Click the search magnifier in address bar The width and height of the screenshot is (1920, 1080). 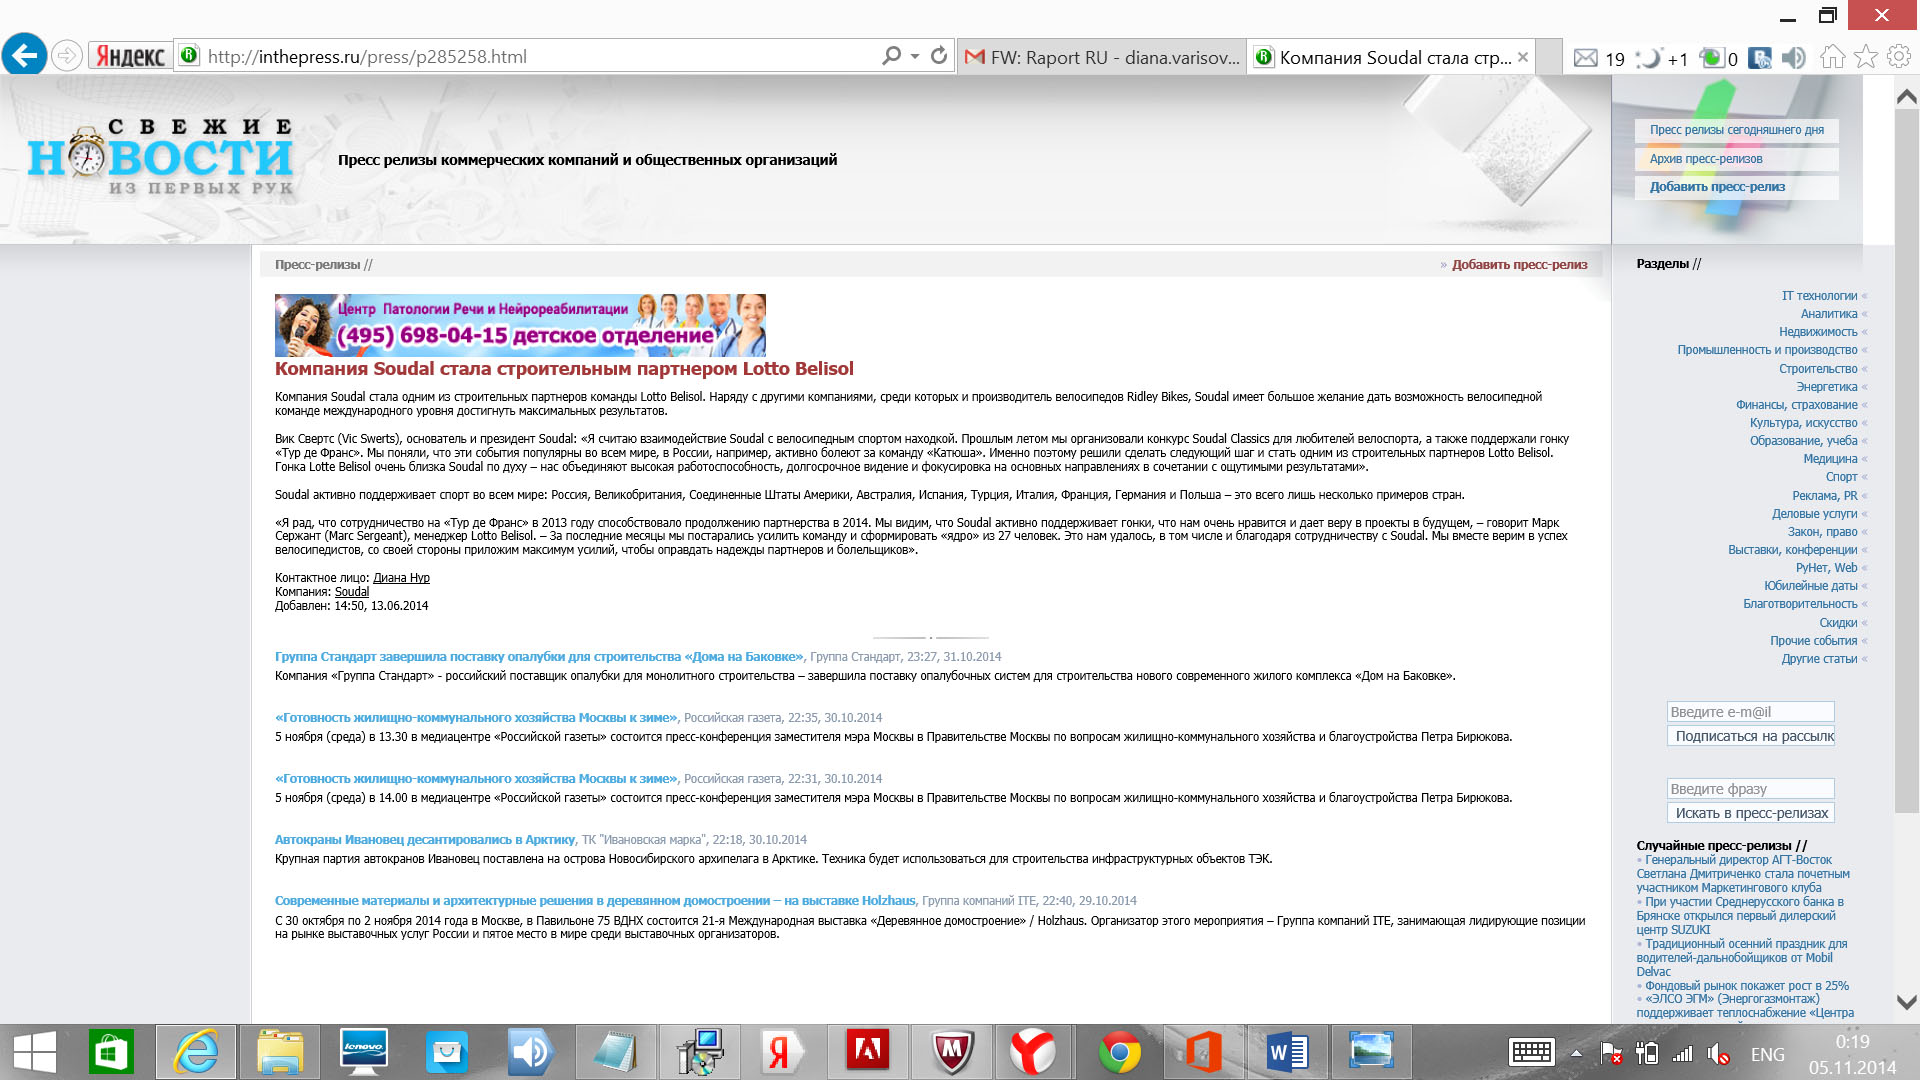tap(891, 56)
